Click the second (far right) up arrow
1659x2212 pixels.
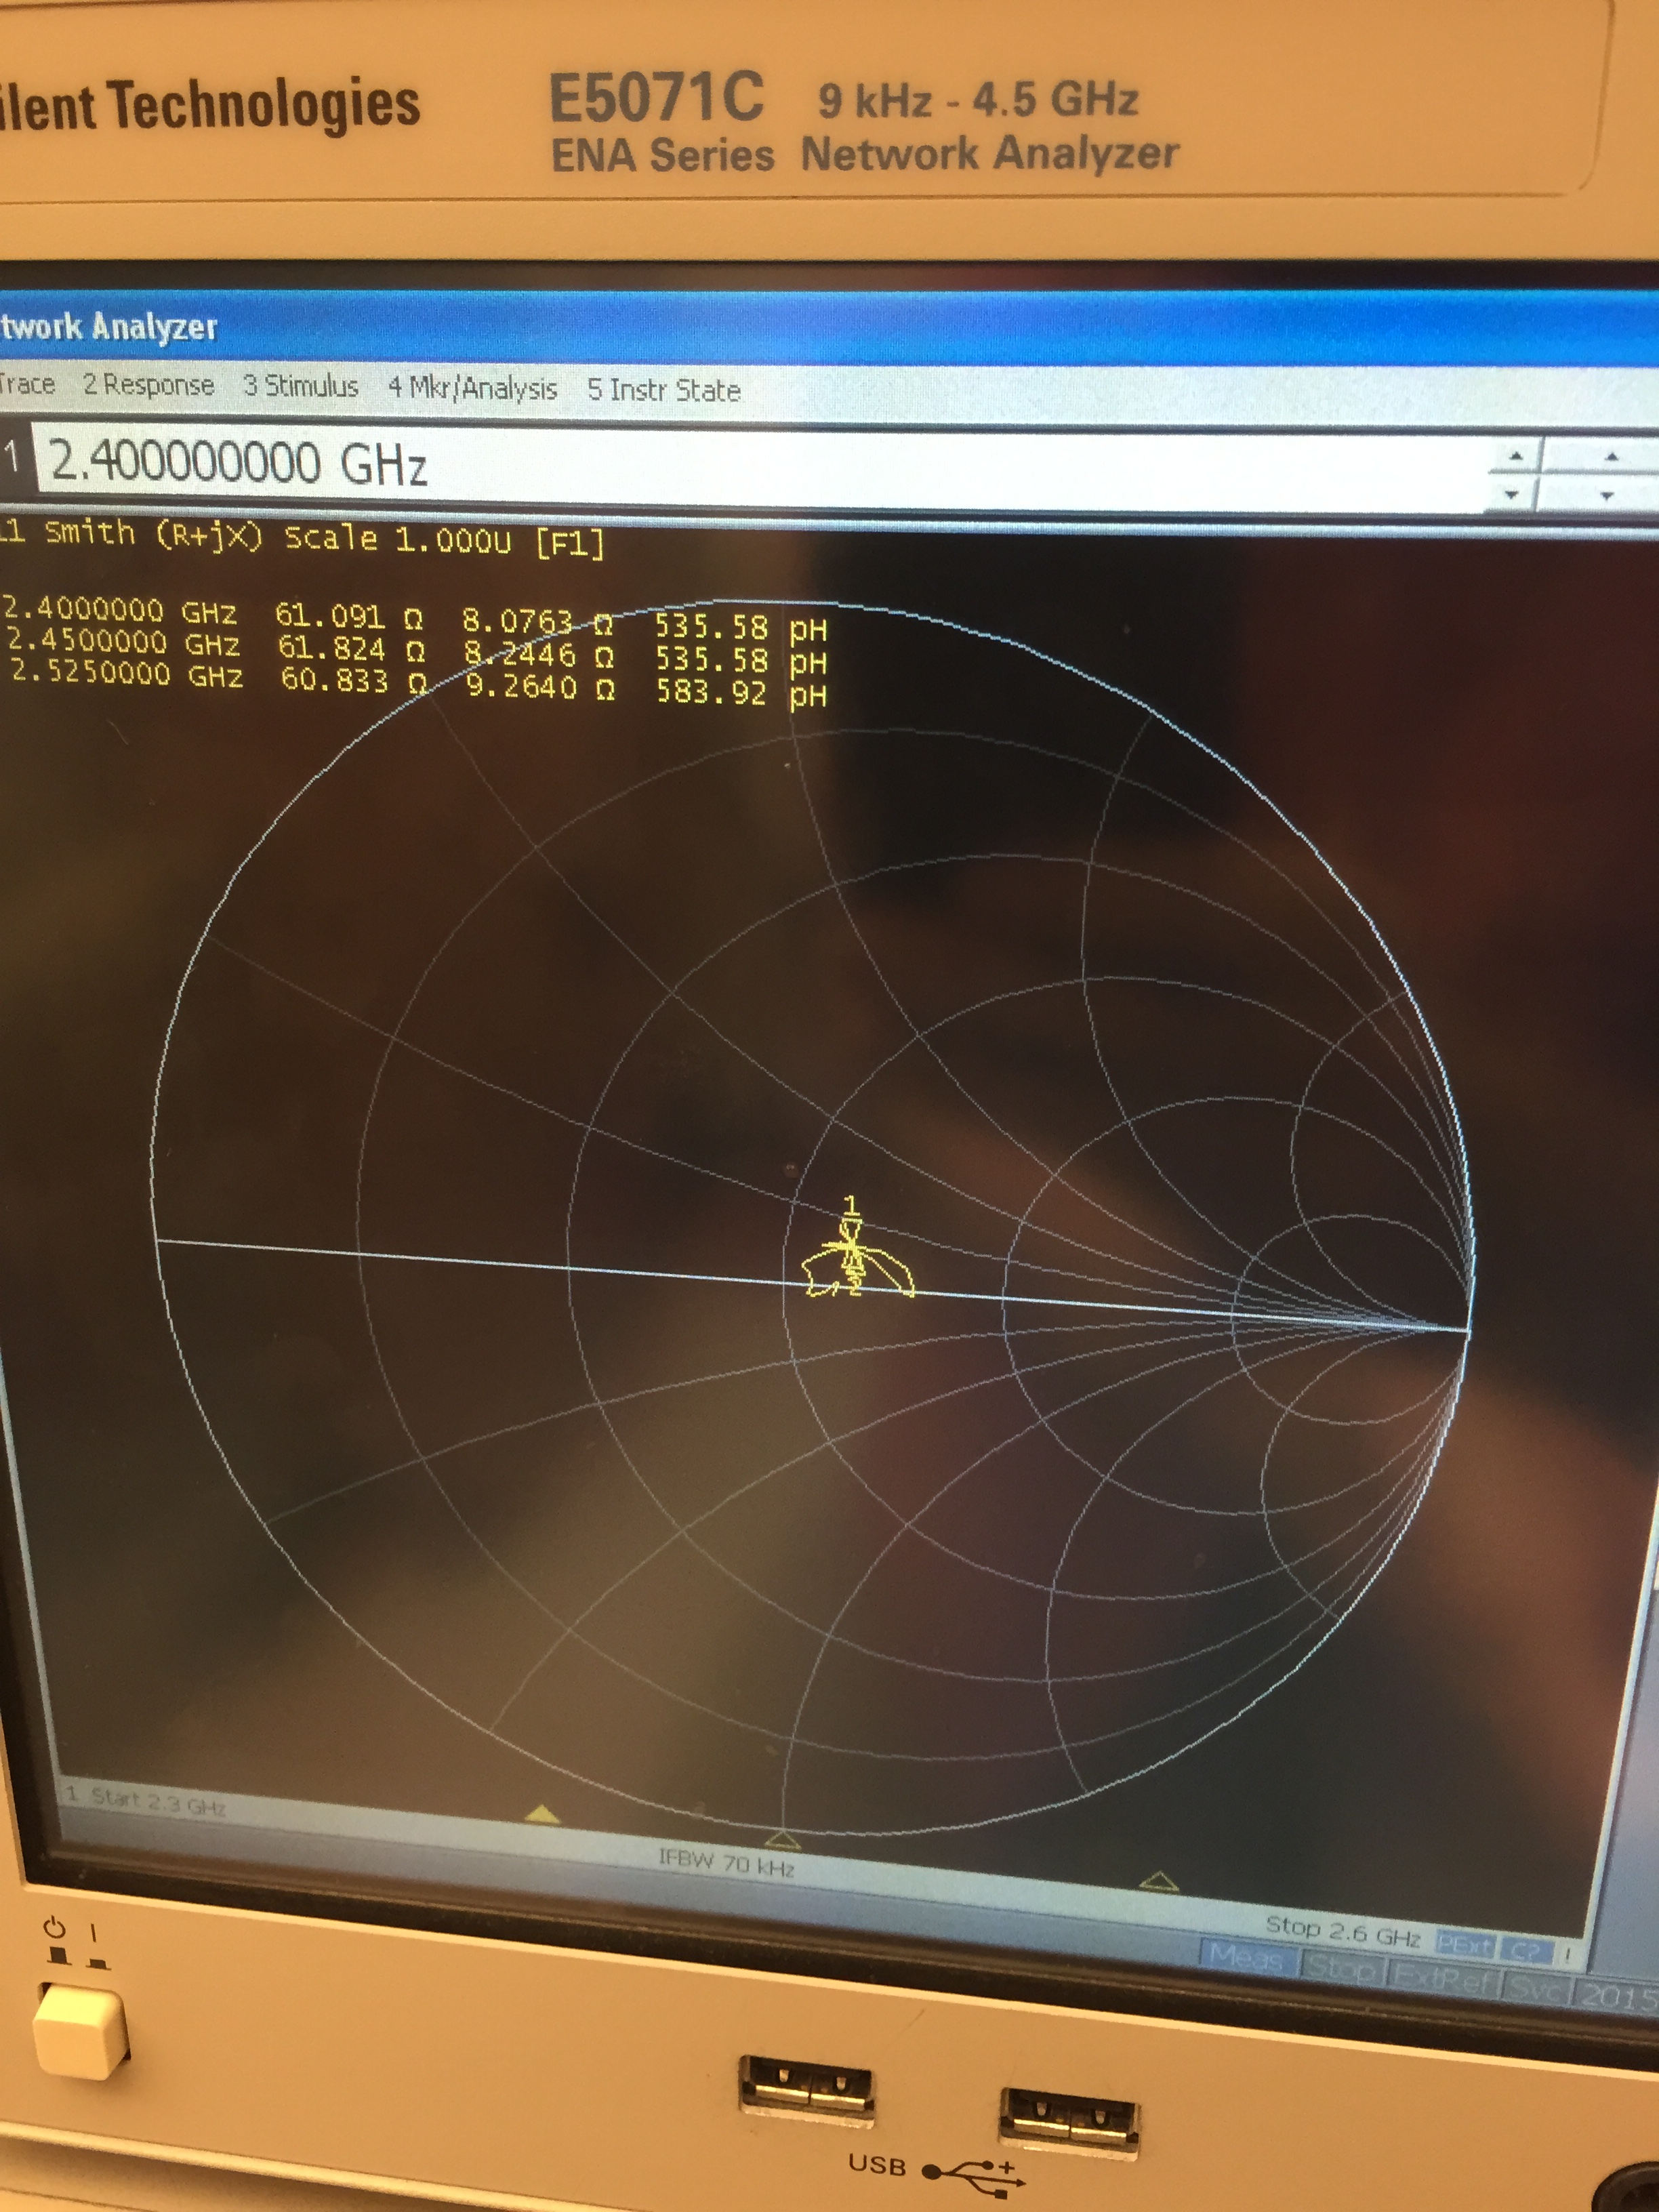(x=1611, y=457)
